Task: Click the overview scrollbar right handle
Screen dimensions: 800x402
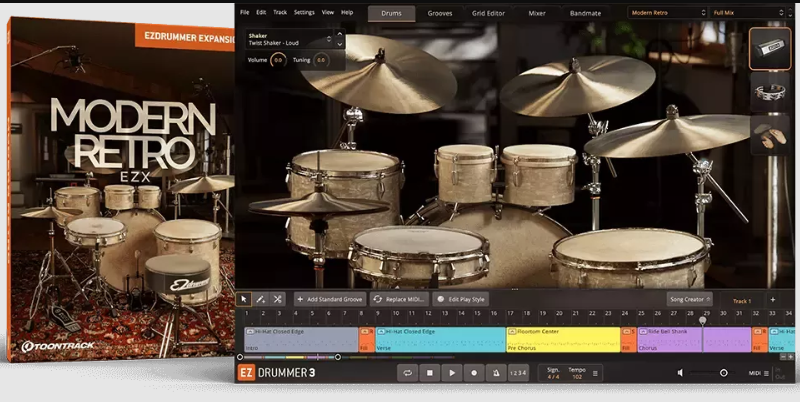Action: tap(337, 357)
